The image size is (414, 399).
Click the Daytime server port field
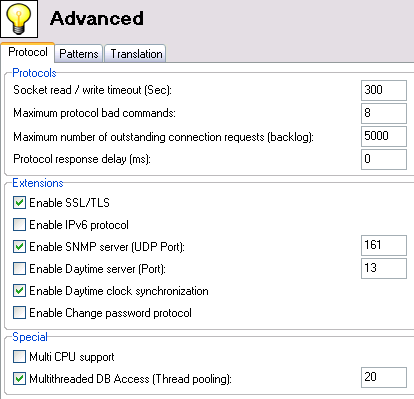coord(384,268)
